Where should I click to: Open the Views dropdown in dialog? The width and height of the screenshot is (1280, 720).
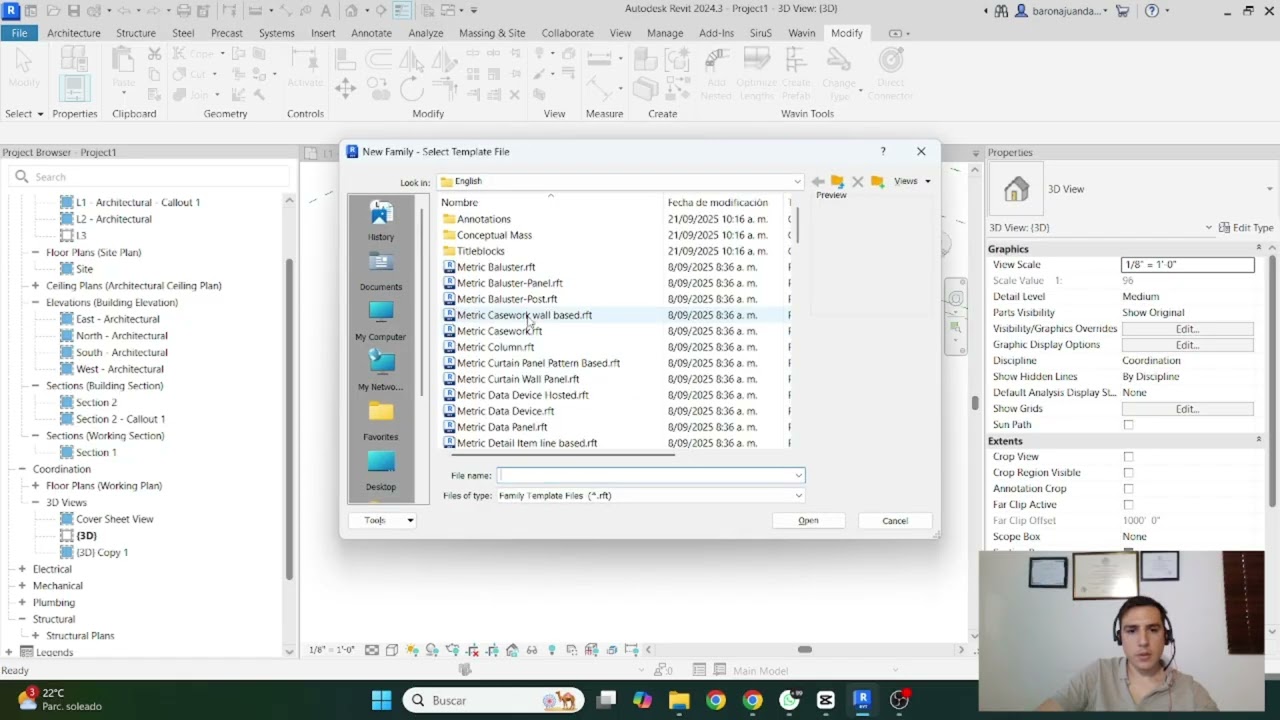pyautogui.click(x=912, y=181)
